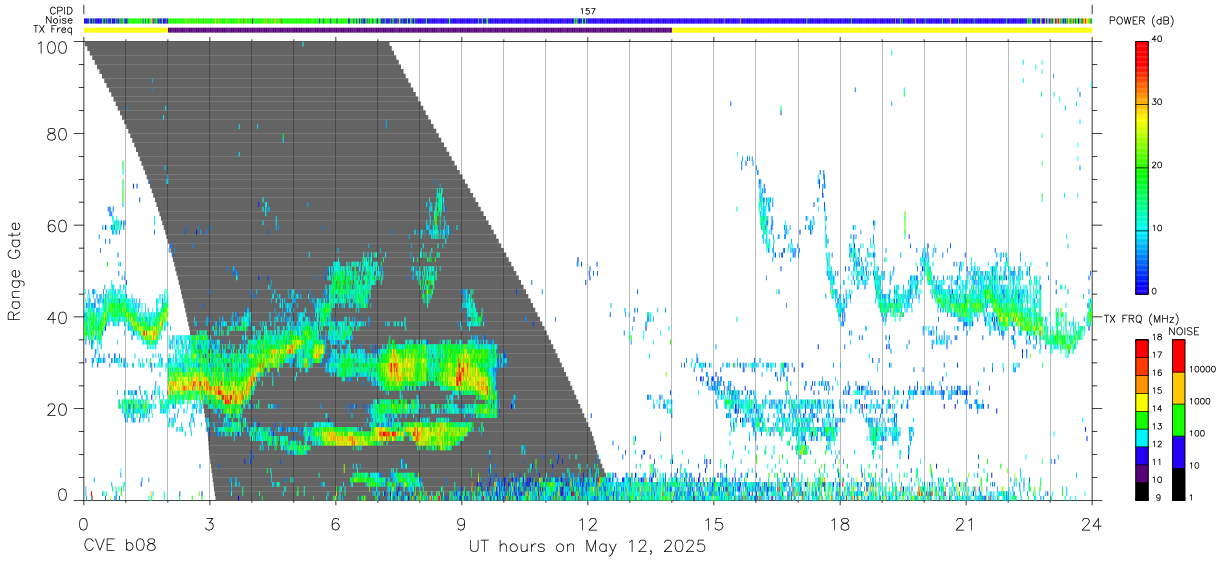Click the 0 hour label on UT axis
The image size is (1228, 567).
pos(83,522)
